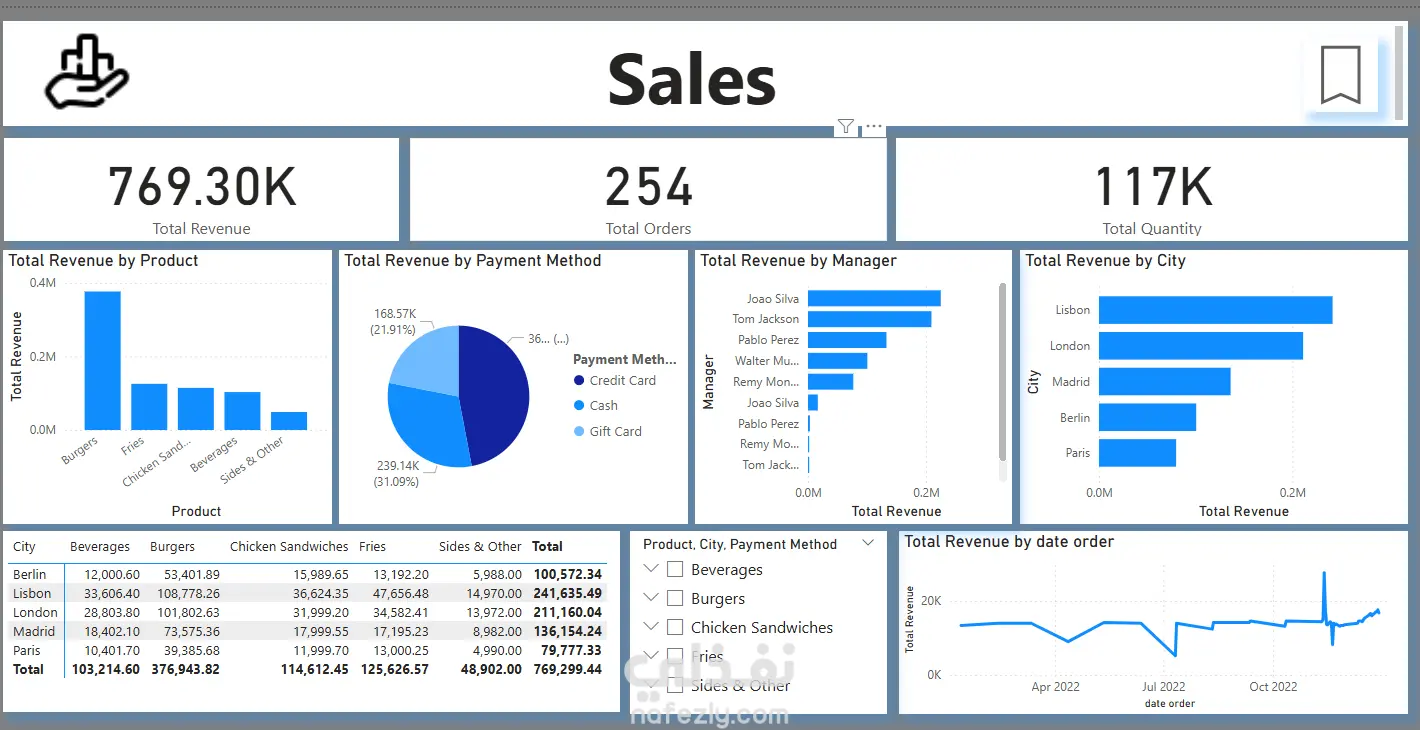The height and width of the screenshot is (730, 1420).
Task: Click the Paris row label in the table
Action: pos(26,650)
